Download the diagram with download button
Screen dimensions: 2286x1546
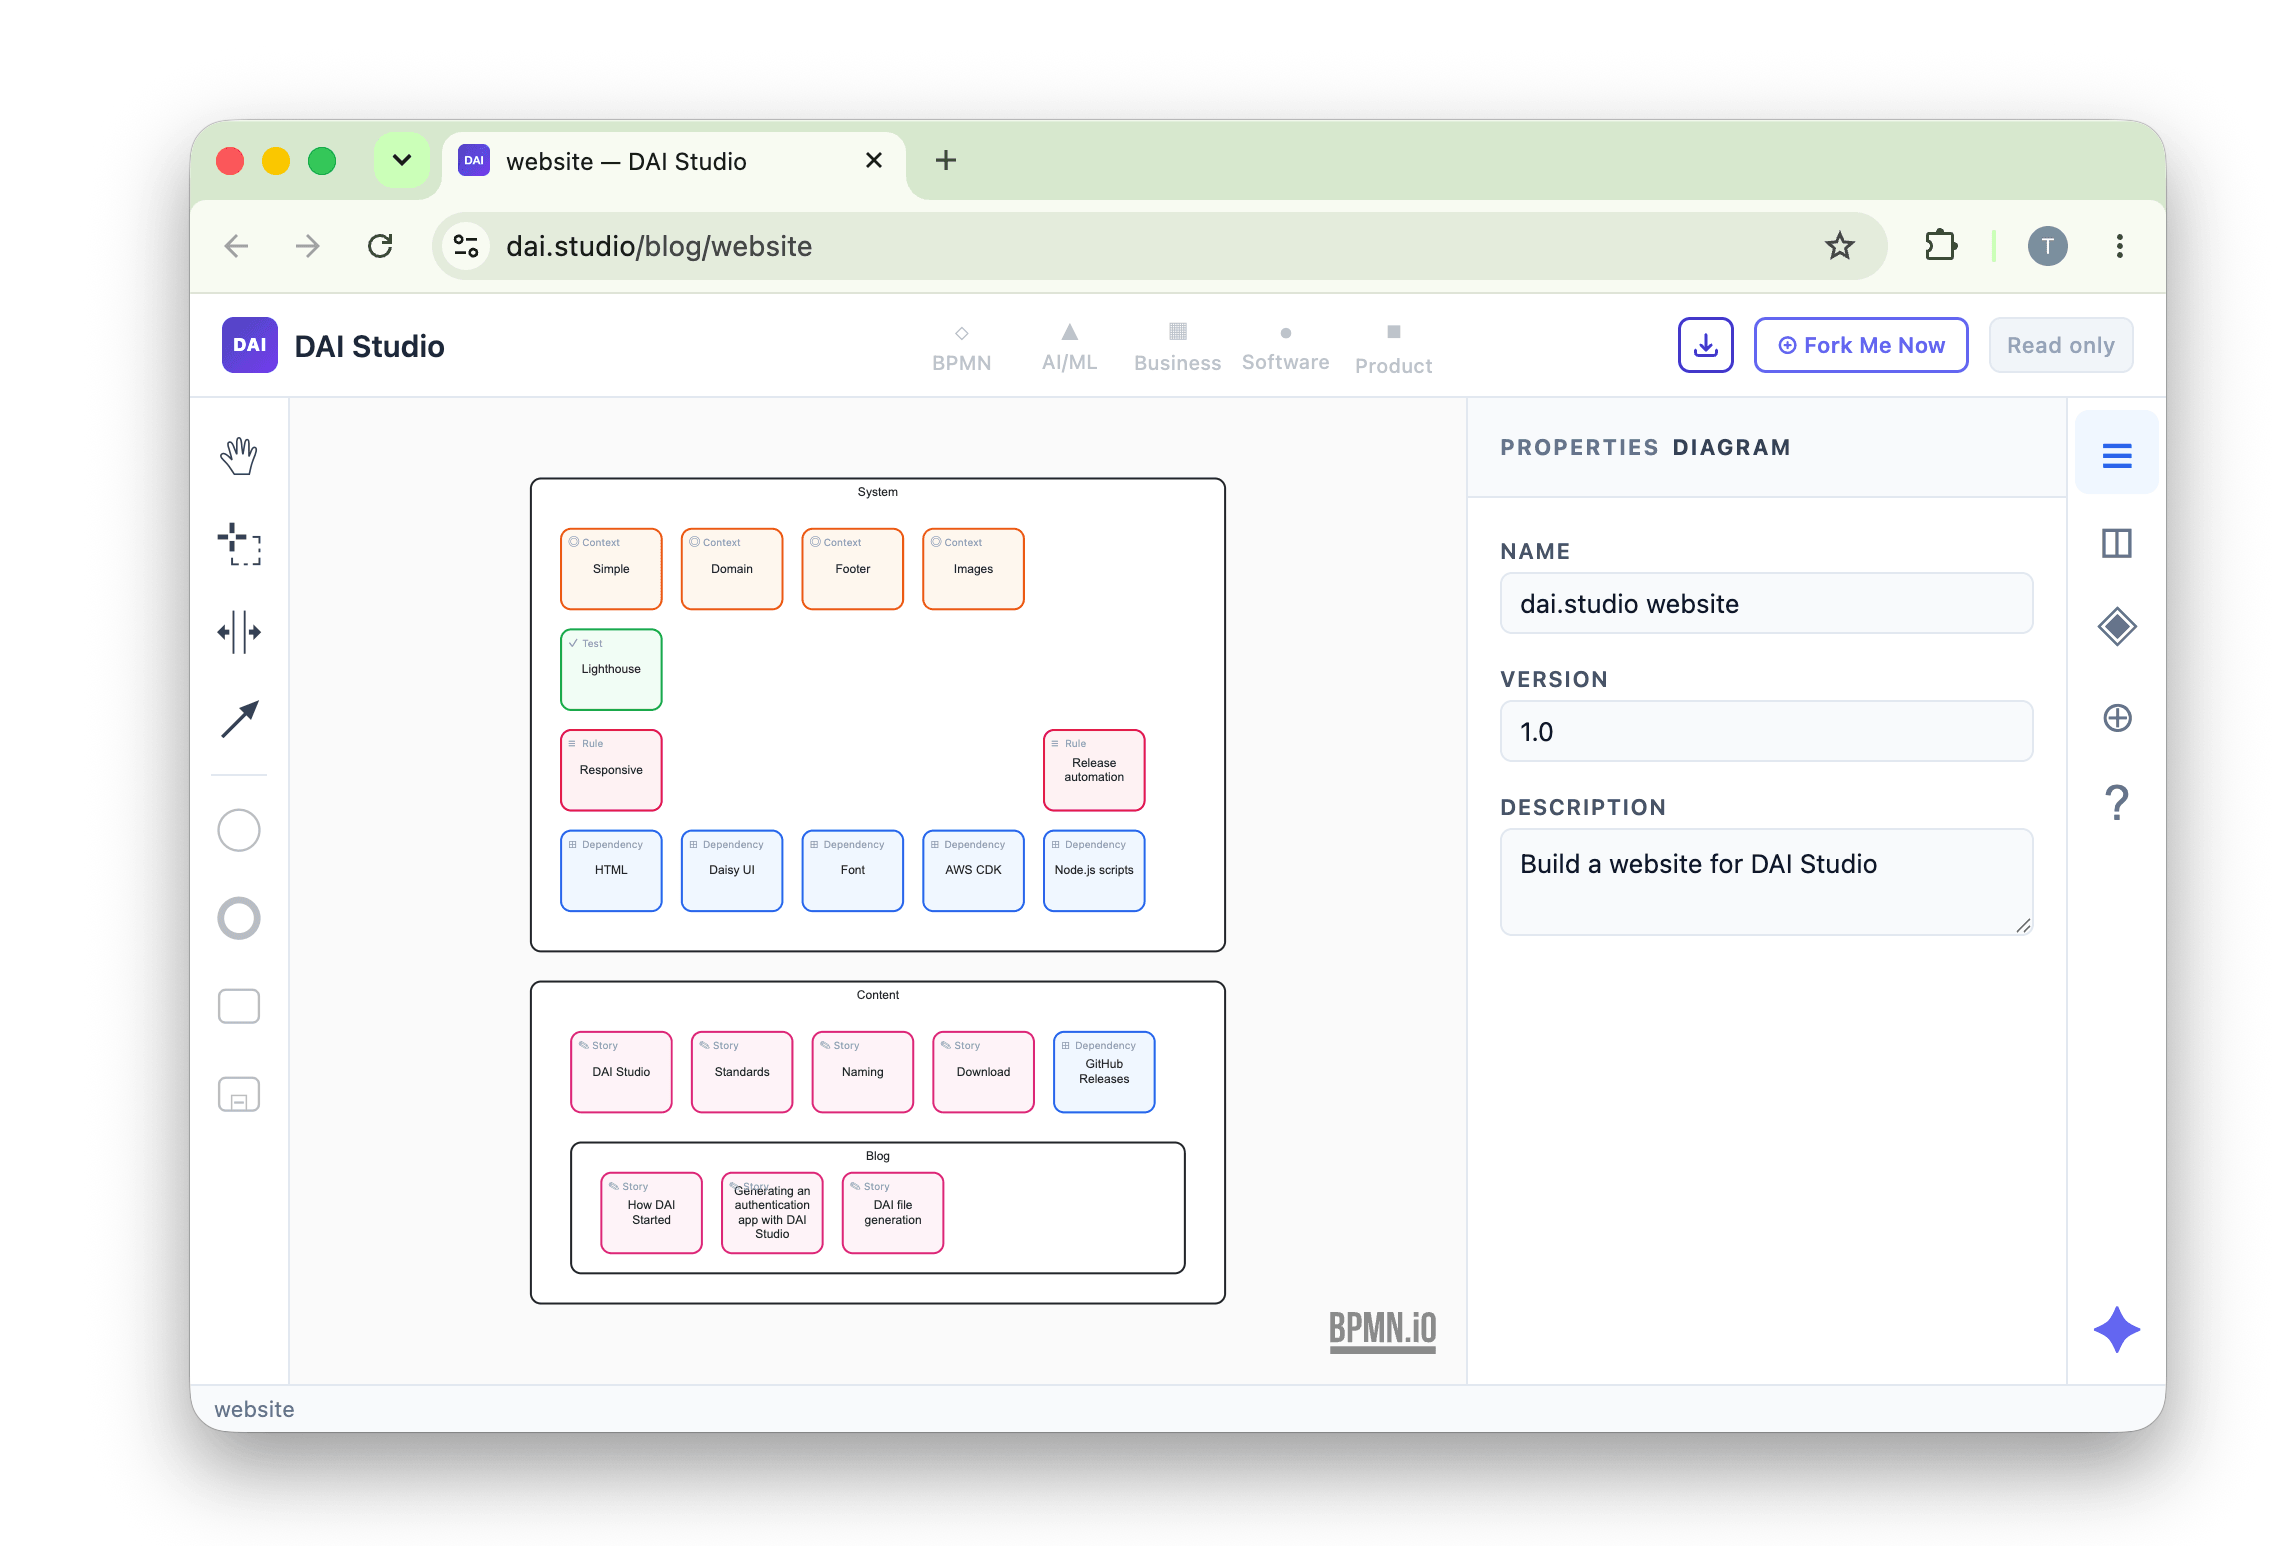click(1705, 345)
